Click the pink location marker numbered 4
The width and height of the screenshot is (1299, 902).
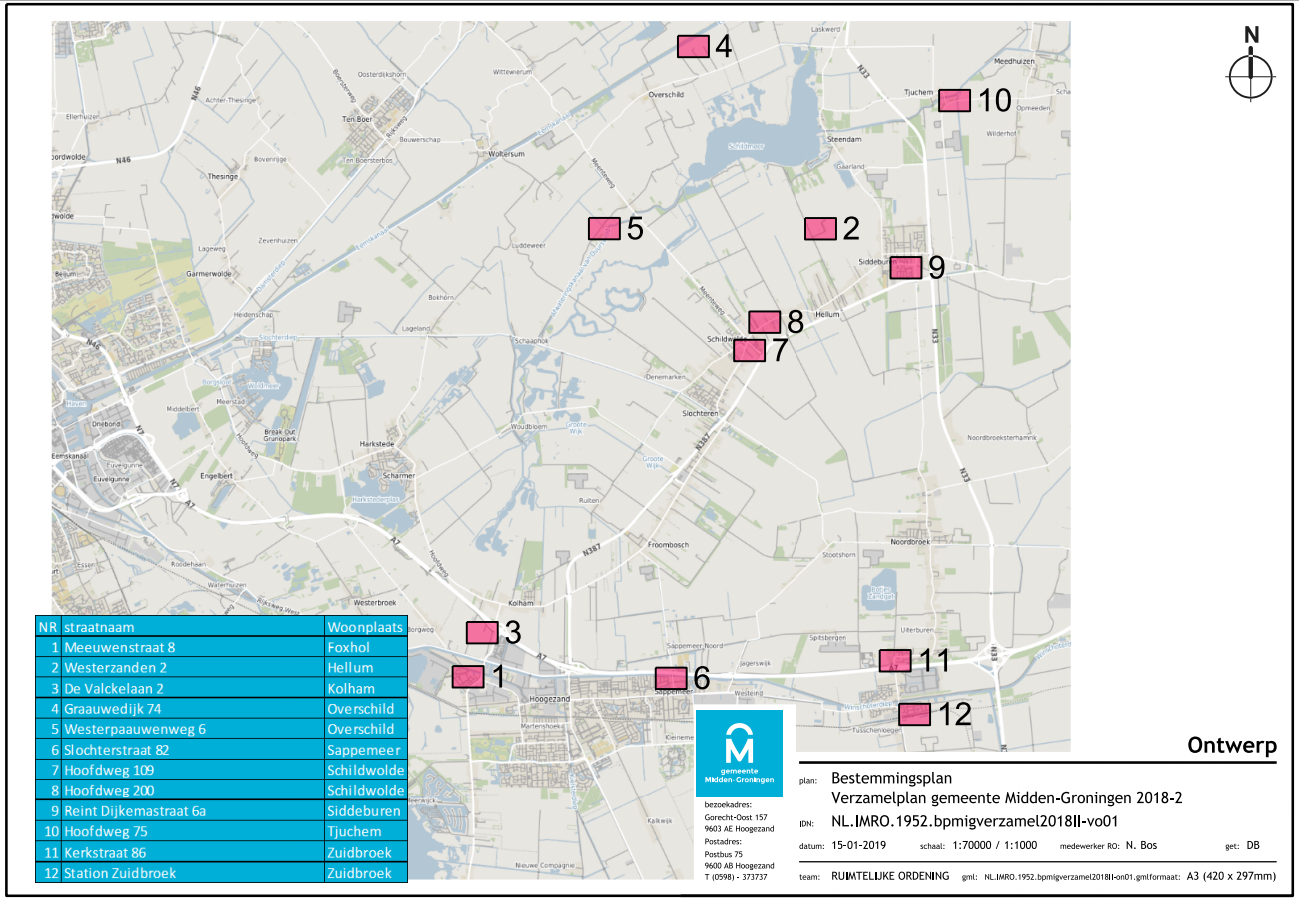click(693, 46)
